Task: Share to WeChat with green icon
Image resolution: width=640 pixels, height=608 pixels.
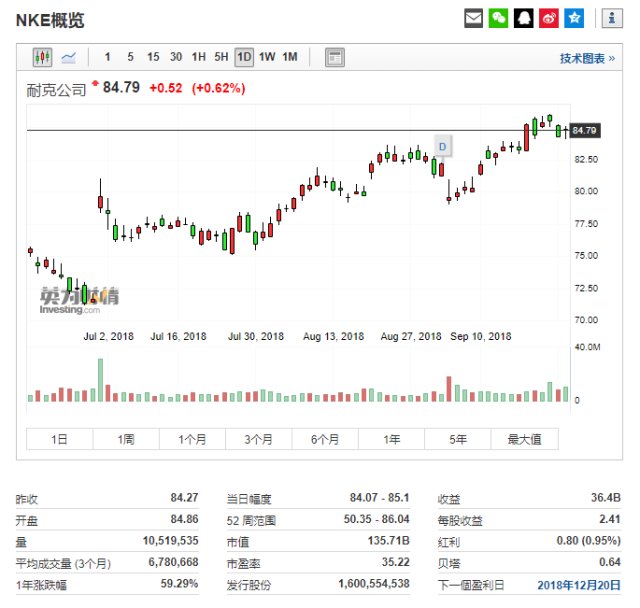Action: (498, 18)
